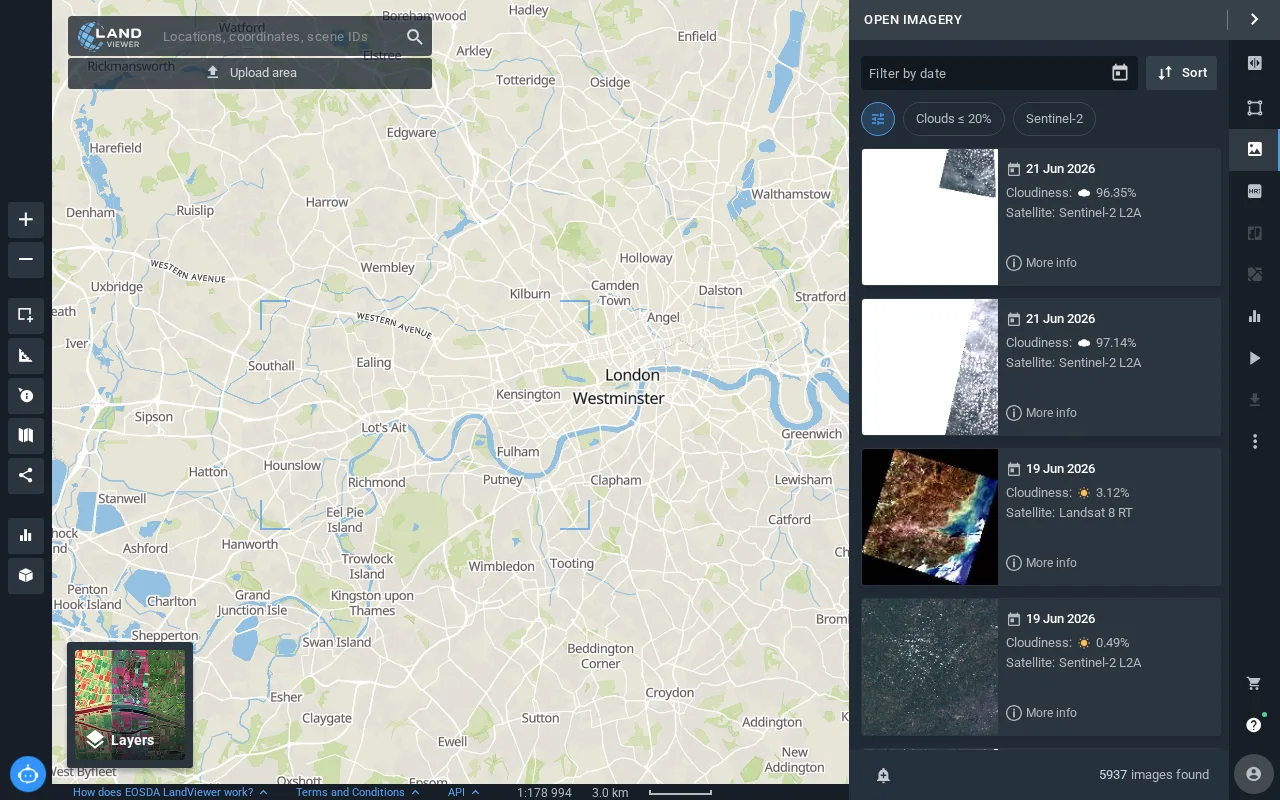Open the chatbot assistant icon
Screen dimensions: 1280x800
tap(28, 774)
